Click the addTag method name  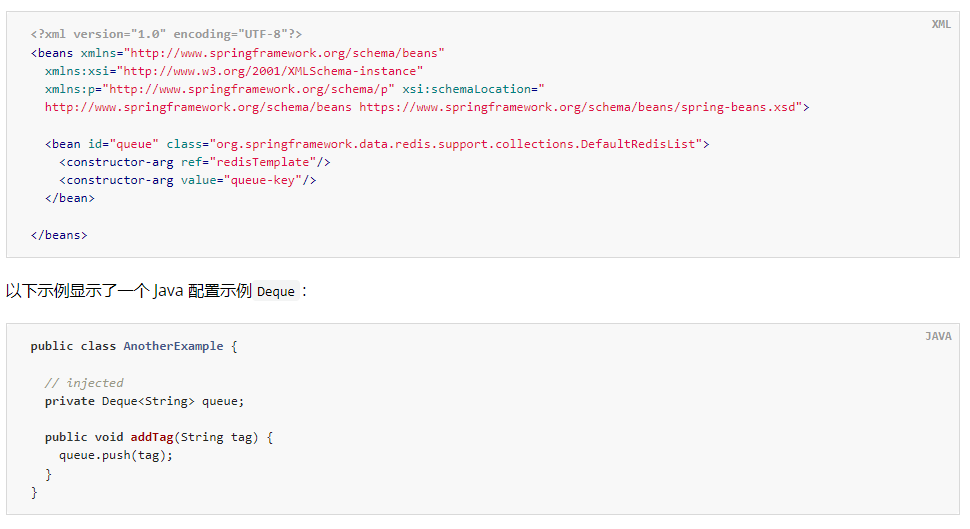(x=152, y=437)
